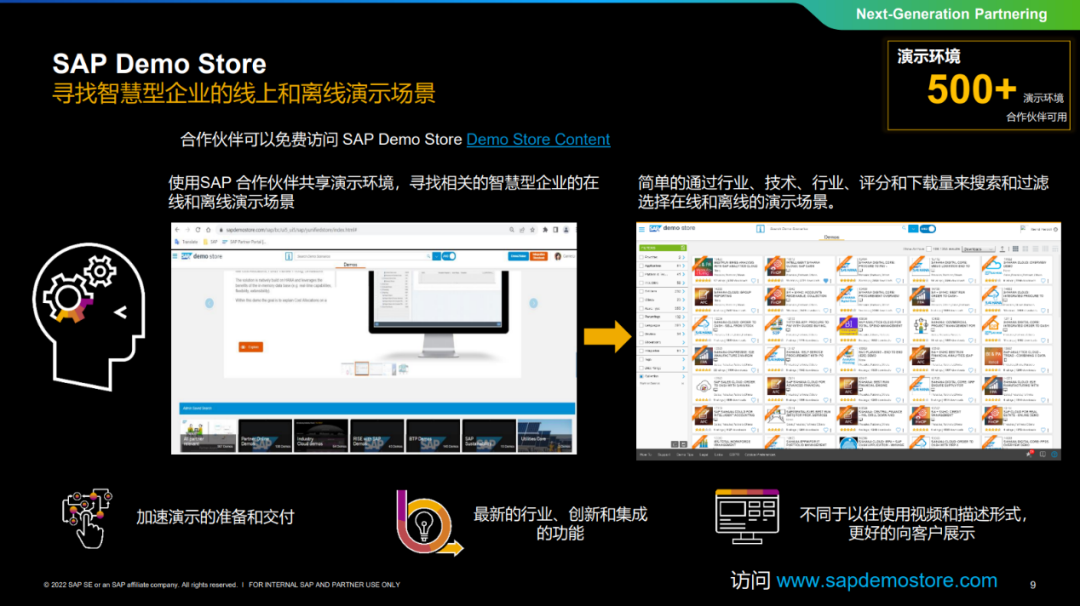Click info icon in demo grid header
The height and width of the screenshot is (606, 1080).
click(x=760, y=229)
